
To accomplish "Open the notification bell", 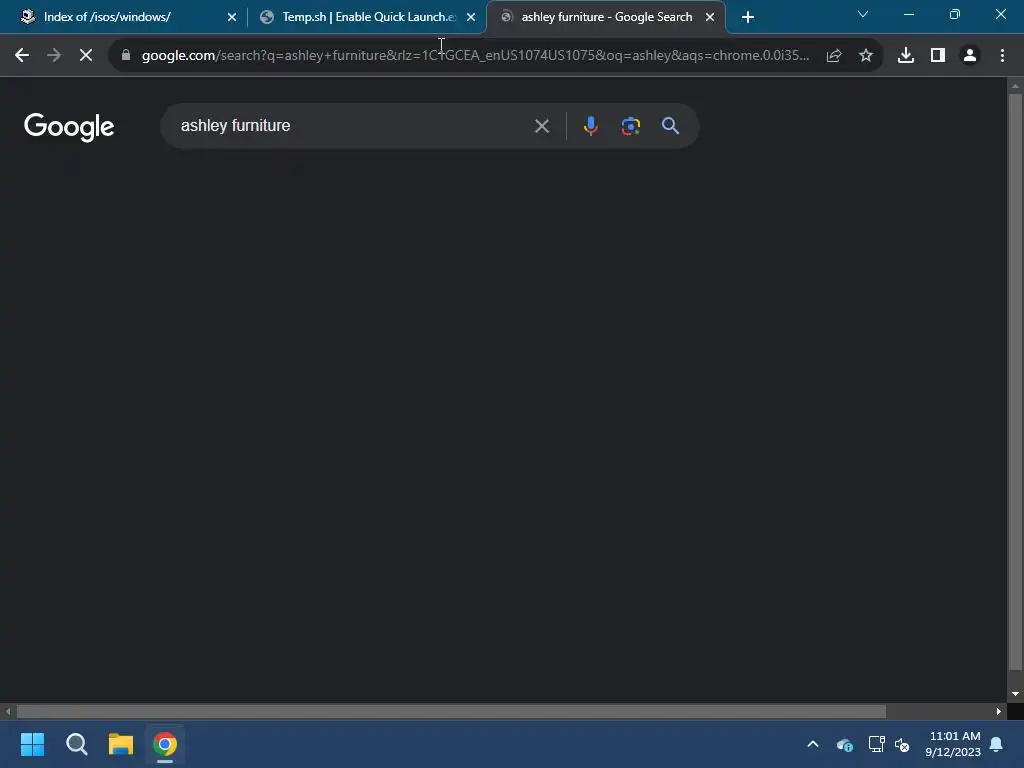I will (997, 744).
